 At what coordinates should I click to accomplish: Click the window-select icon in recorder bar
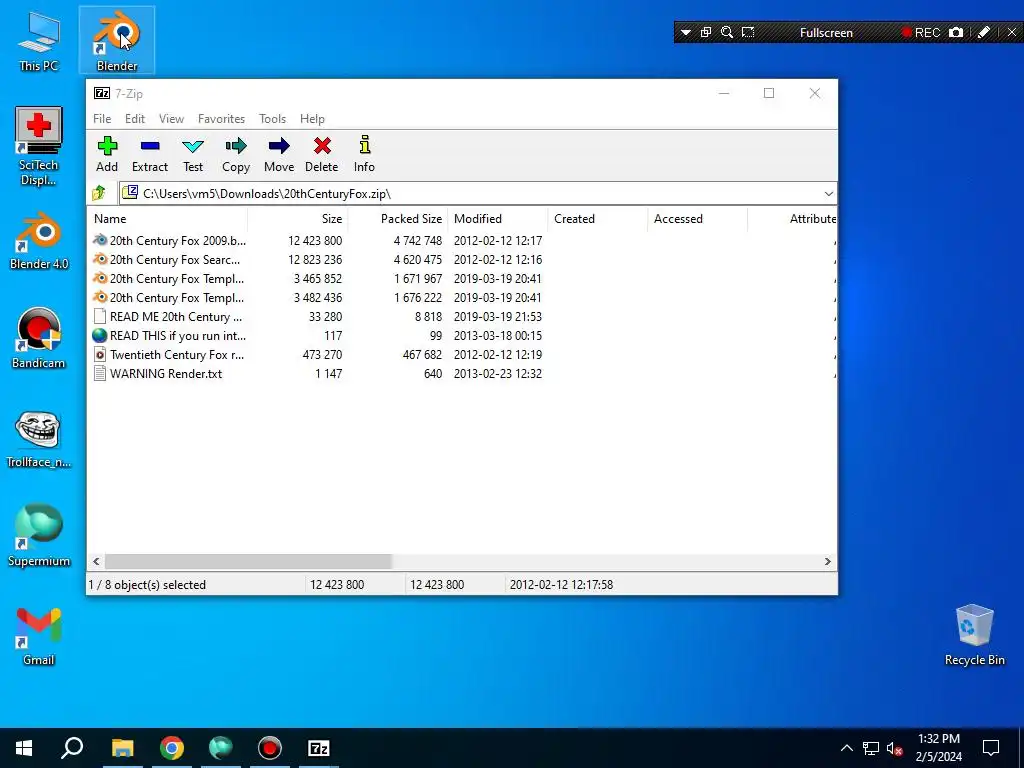[x=706, y=33]
